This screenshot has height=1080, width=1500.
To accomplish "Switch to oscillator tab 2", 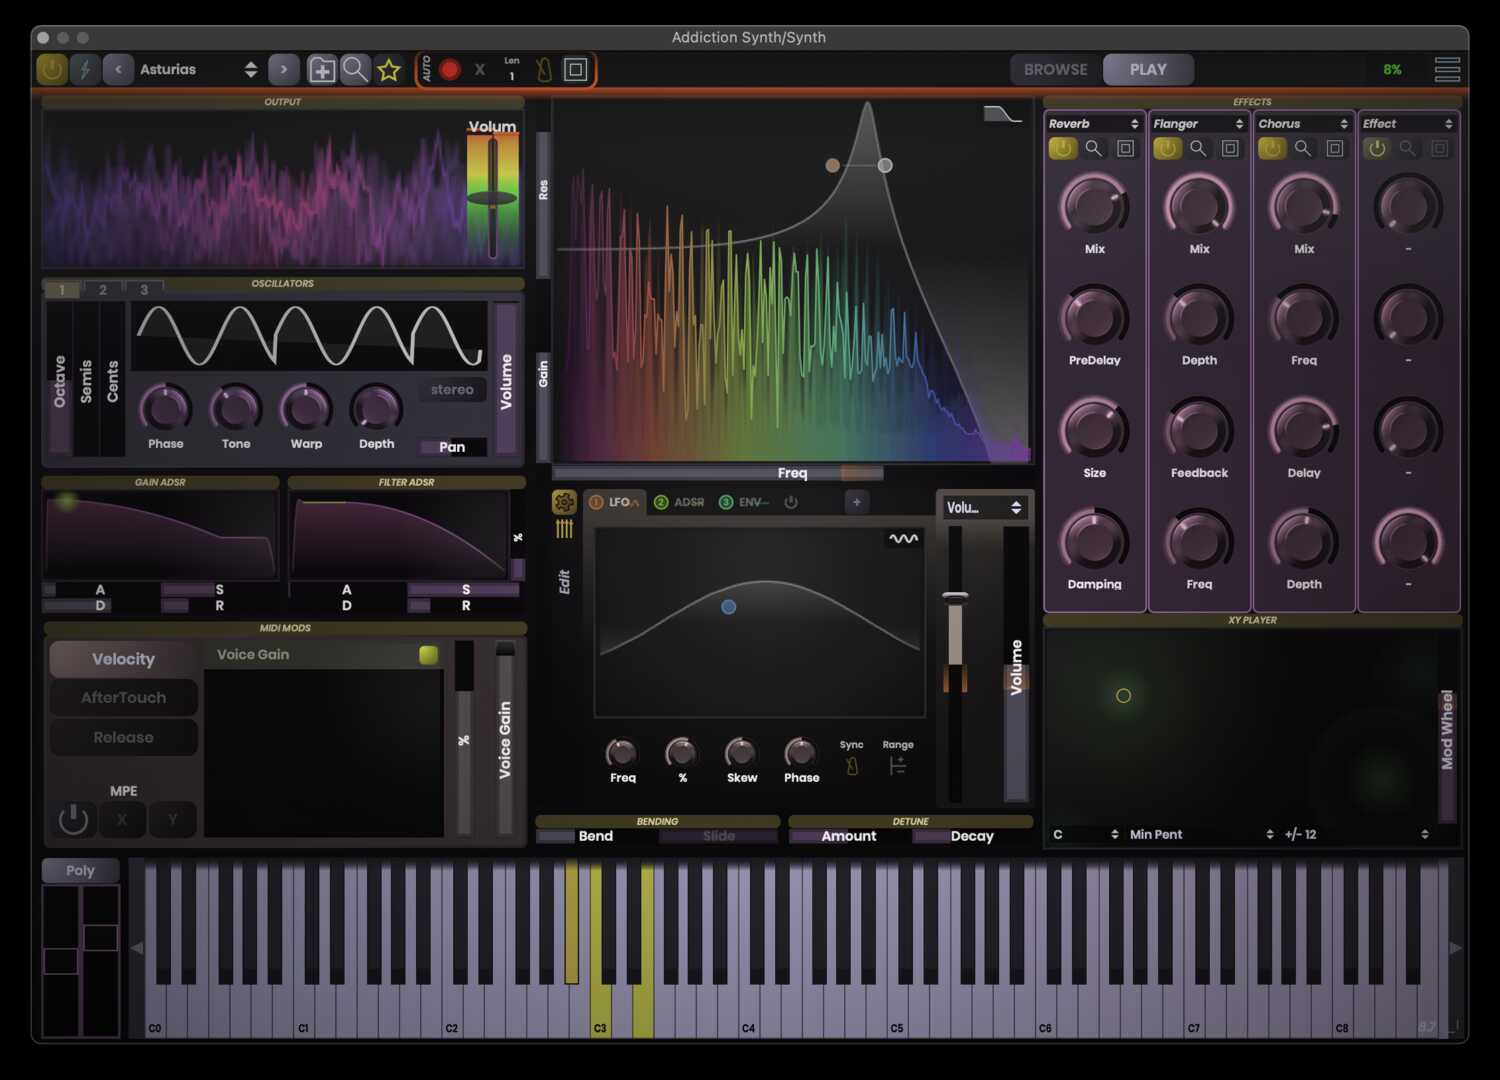I will (x=102, y=289).
